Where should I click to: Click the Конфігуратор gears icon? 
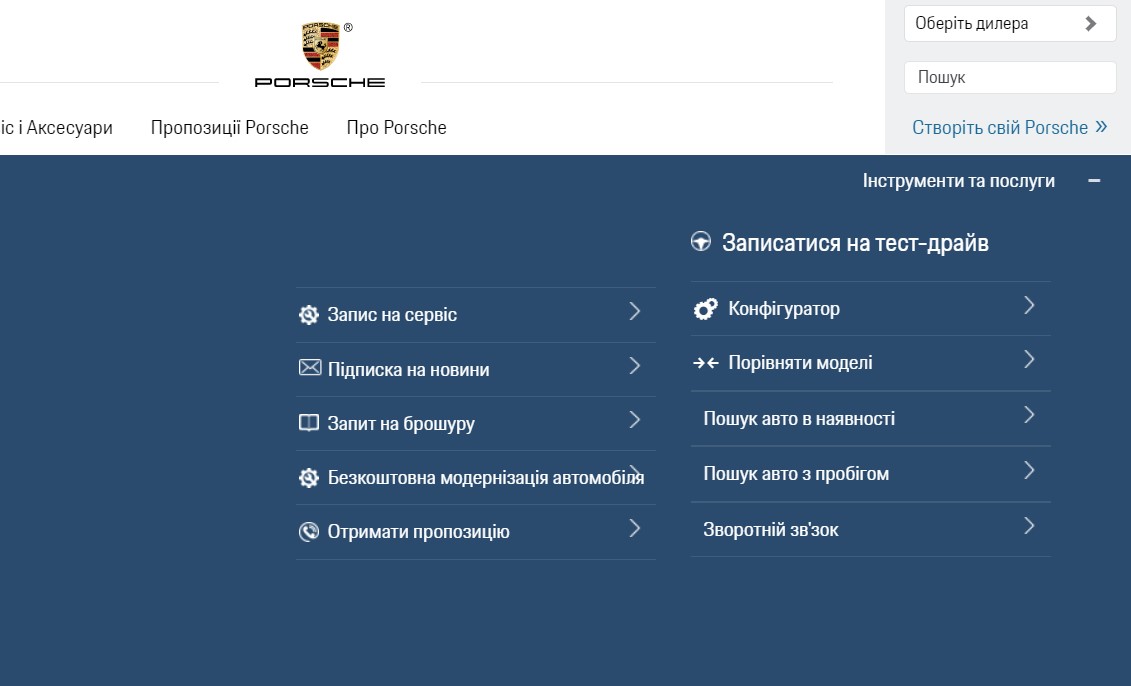pyautogui.click(x=705, y=309)
